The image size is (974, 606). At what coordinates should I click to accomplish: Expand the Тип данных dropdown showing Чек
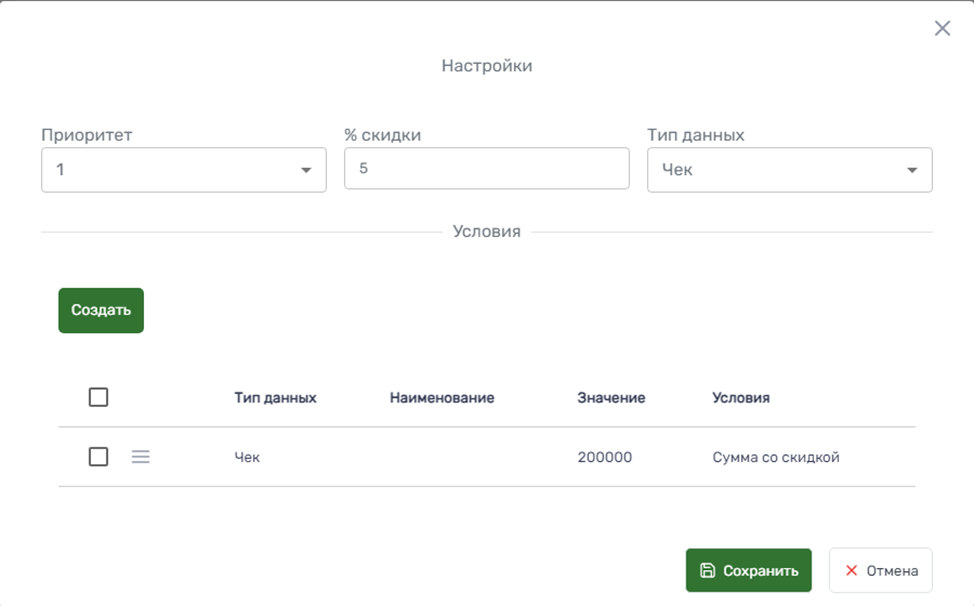pos(789,170)
